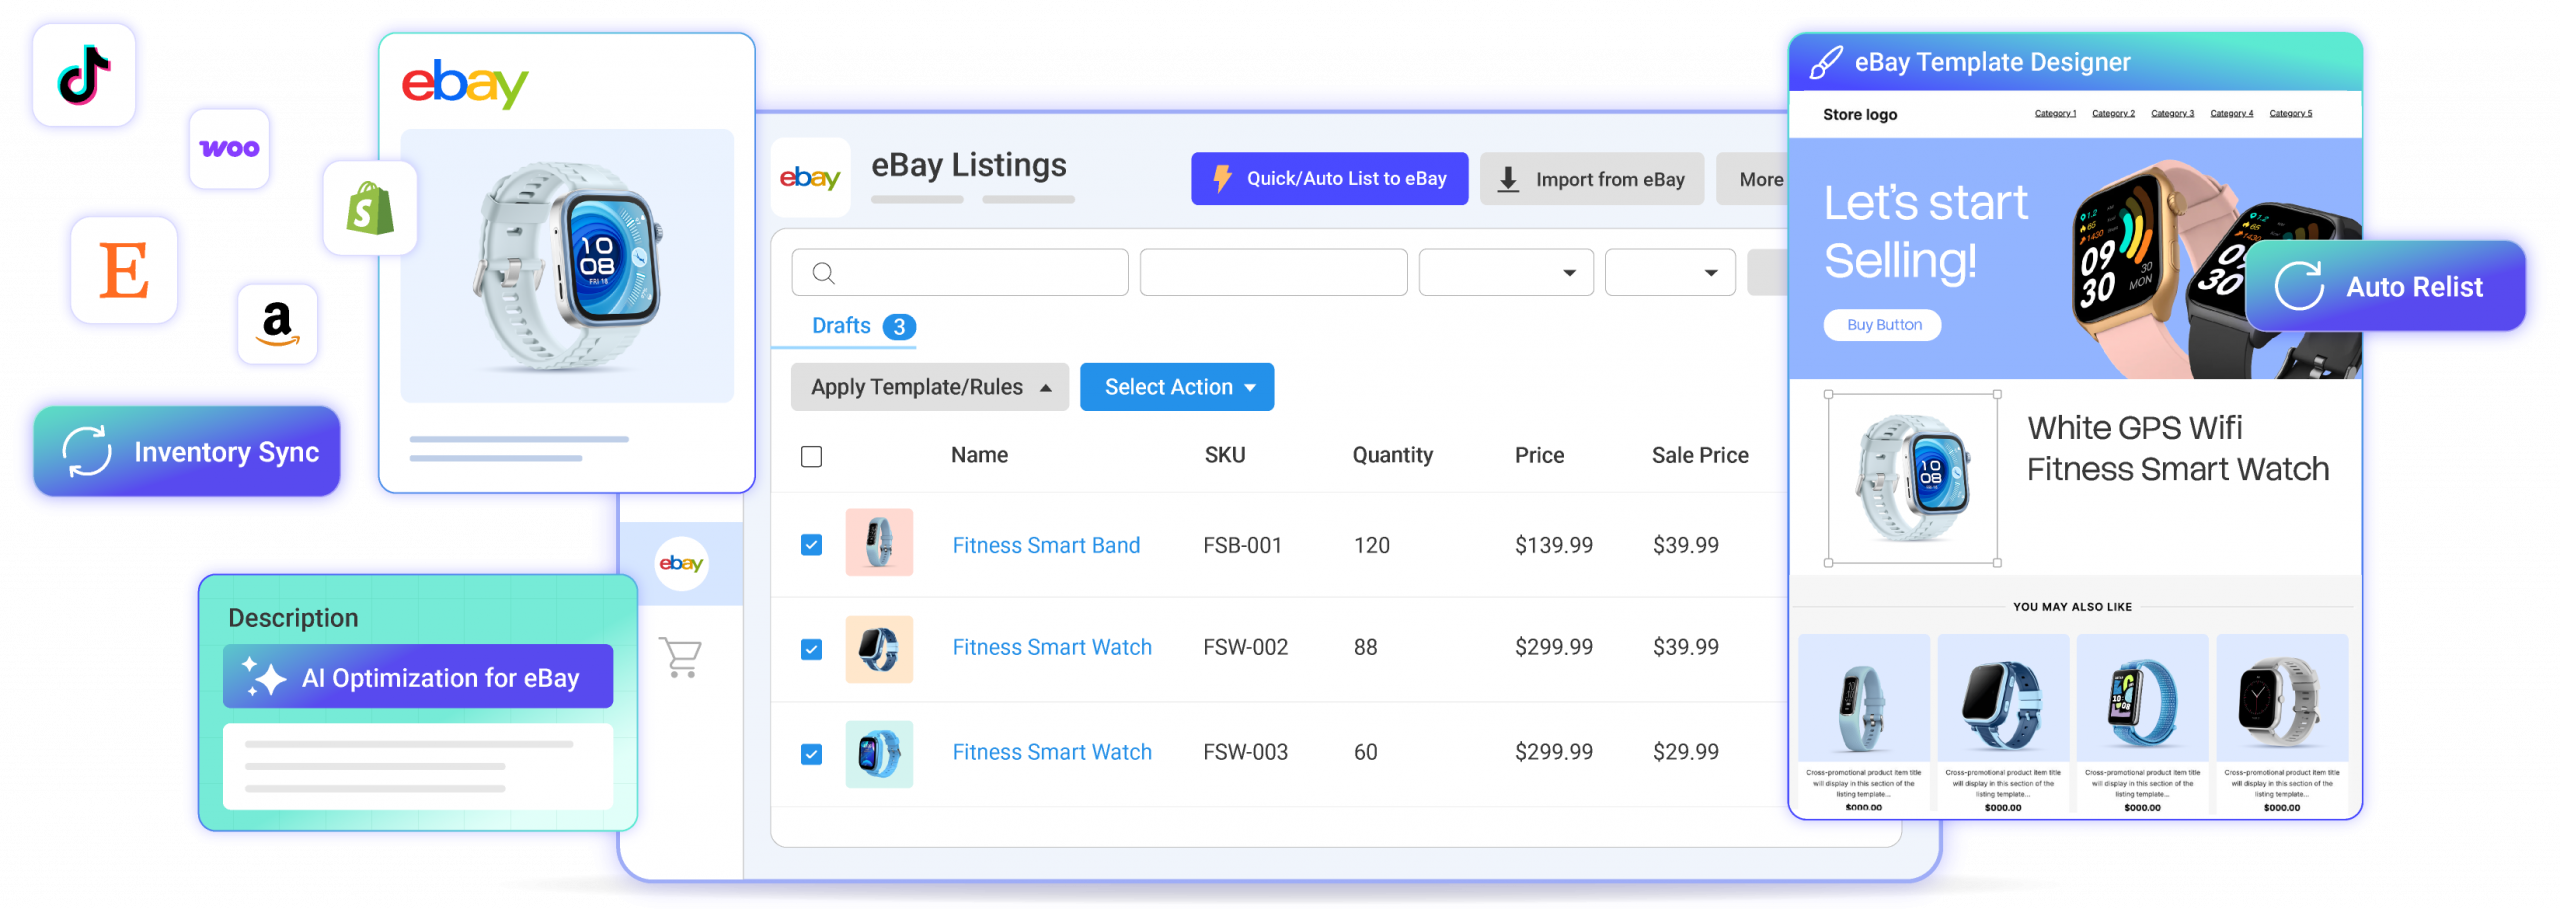Sort by the Sale Price column header

click(x=1700, y=455)
